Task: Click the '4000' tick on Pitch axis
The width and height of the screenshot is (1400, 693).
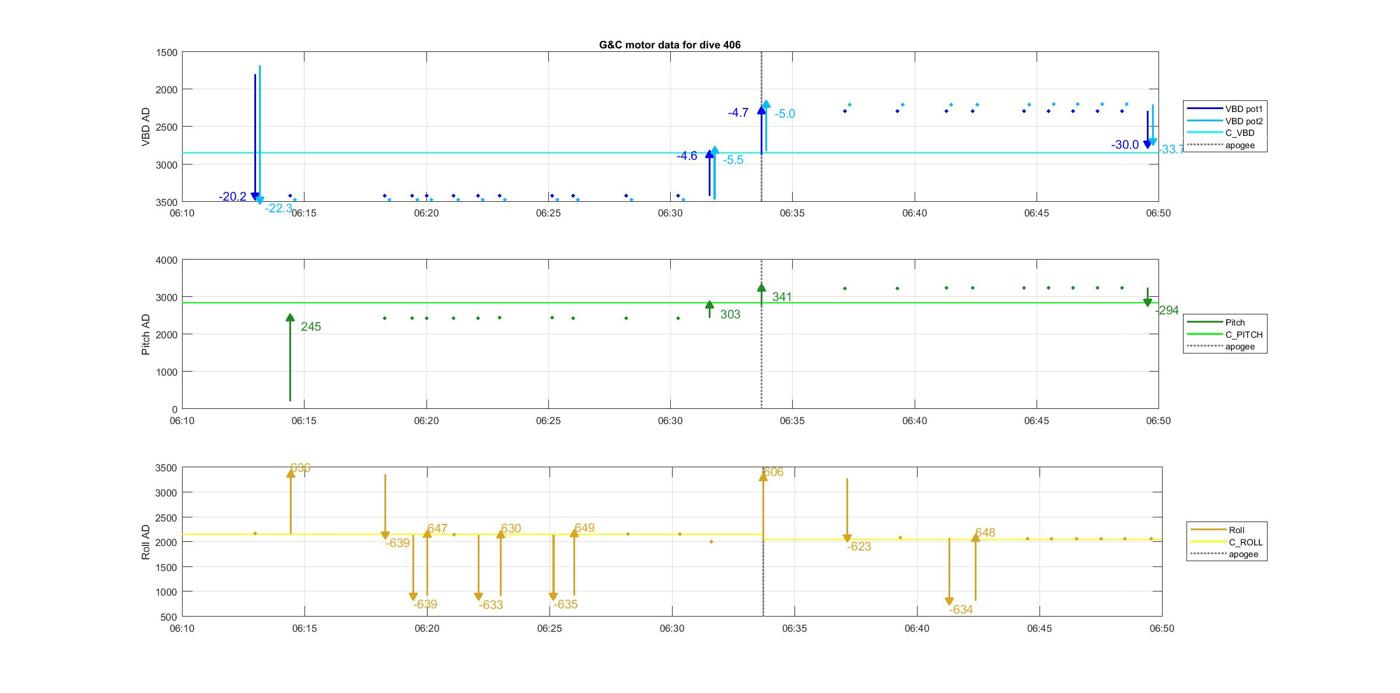Action: [x=167, y=260]
